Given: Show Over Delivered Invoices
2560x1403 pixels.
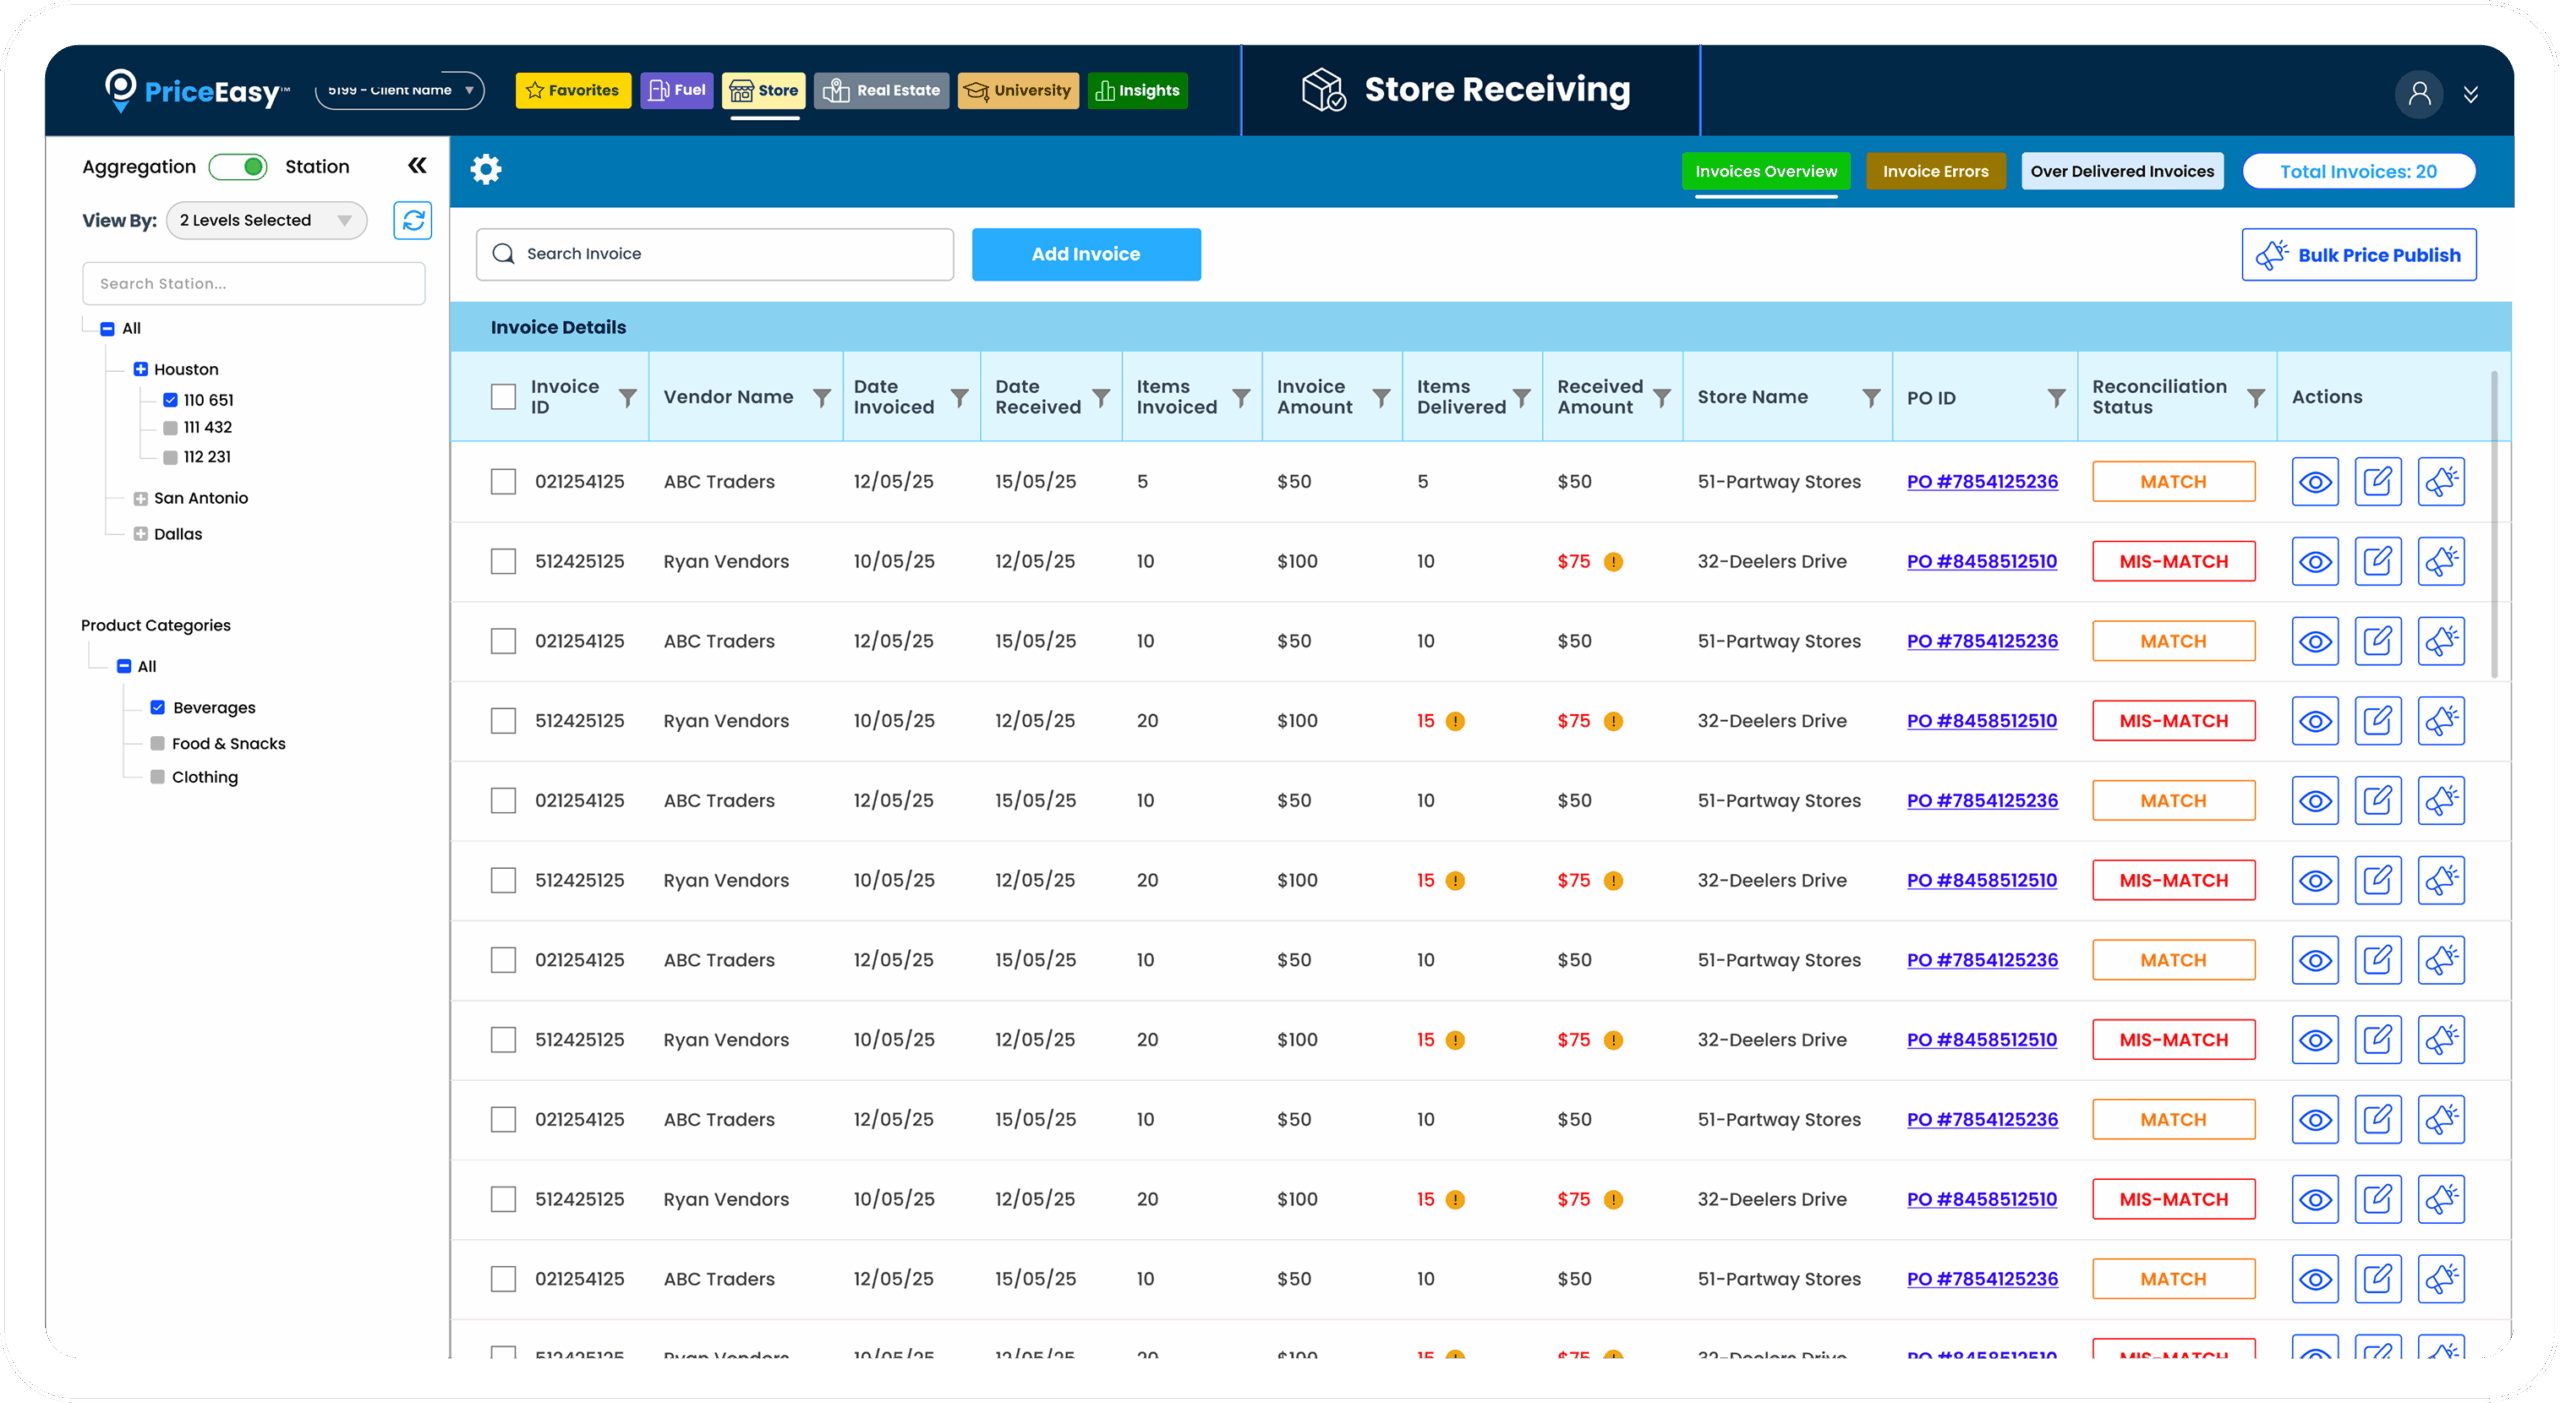Looking at the screenshot, I should [x=2122, y=171].
